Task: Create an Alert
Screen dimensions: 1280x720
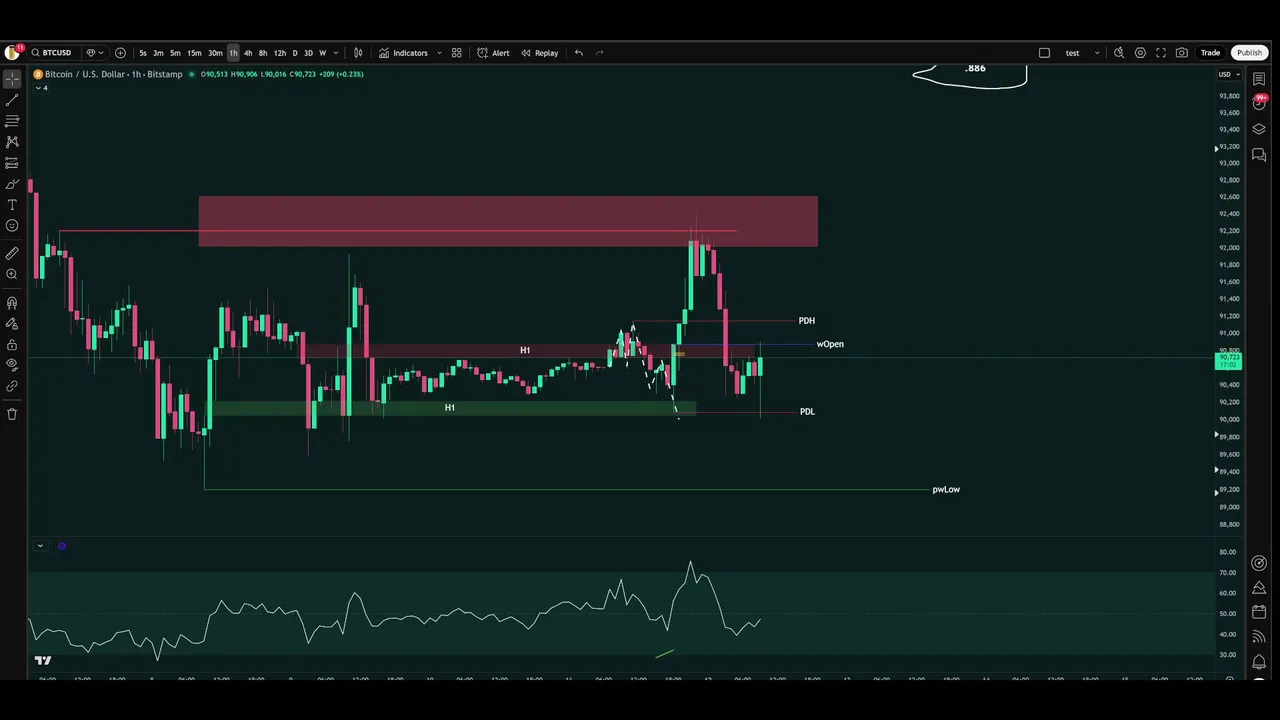Action: tap(493, 53)
